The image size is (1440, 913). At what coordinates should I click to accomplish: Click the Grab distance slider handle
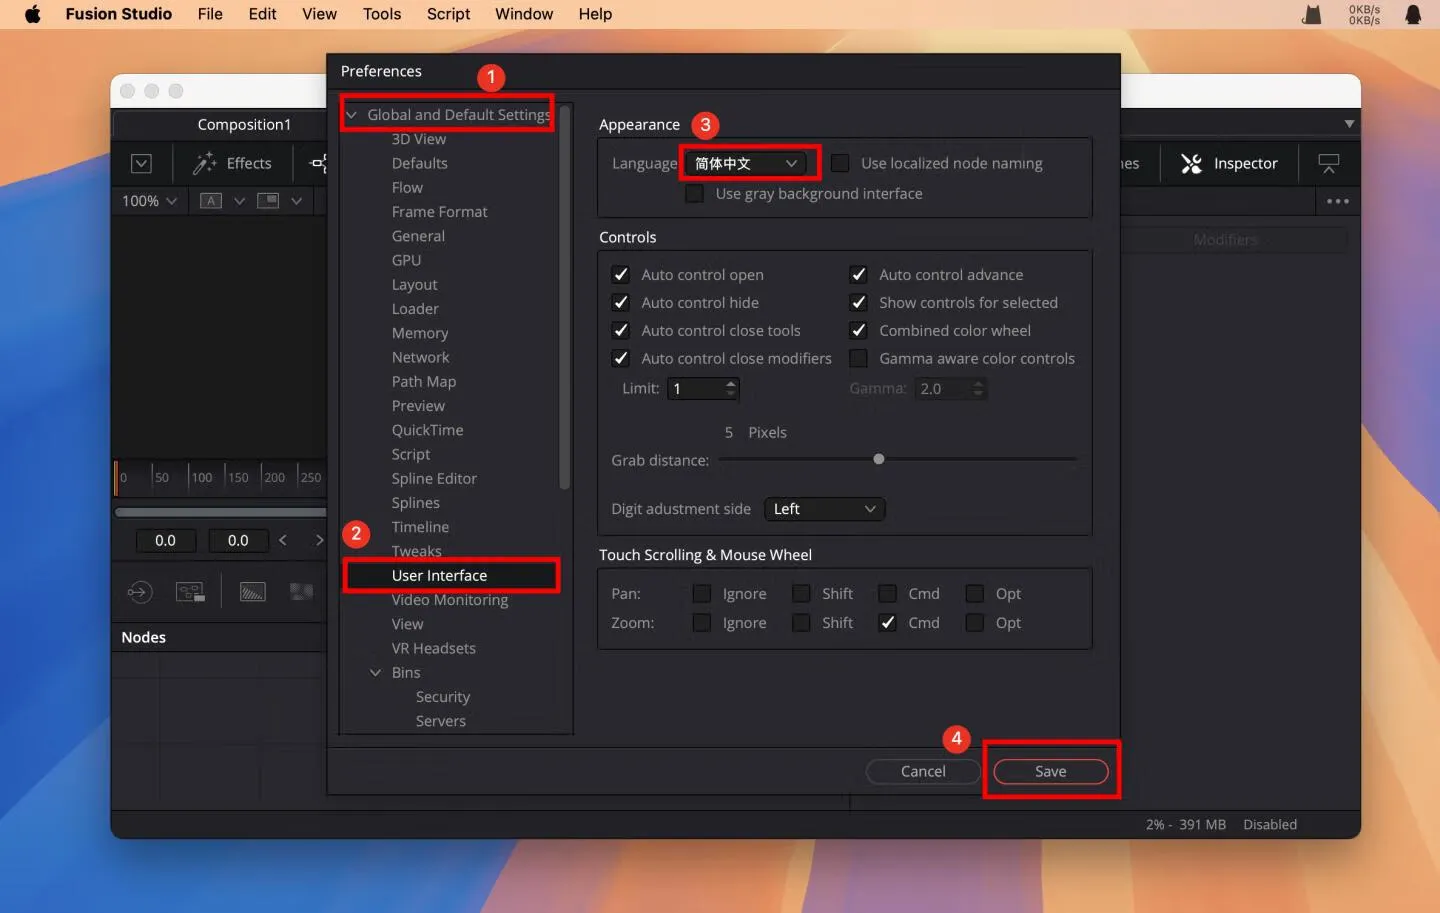pos(879,459)
